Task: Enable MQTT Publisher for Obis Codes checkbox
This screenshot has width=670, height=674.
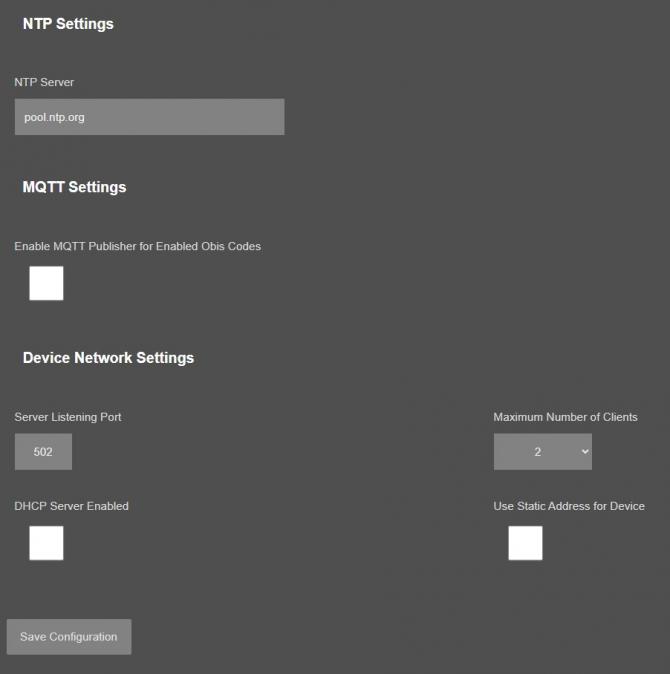Action: tap(46, 283)
